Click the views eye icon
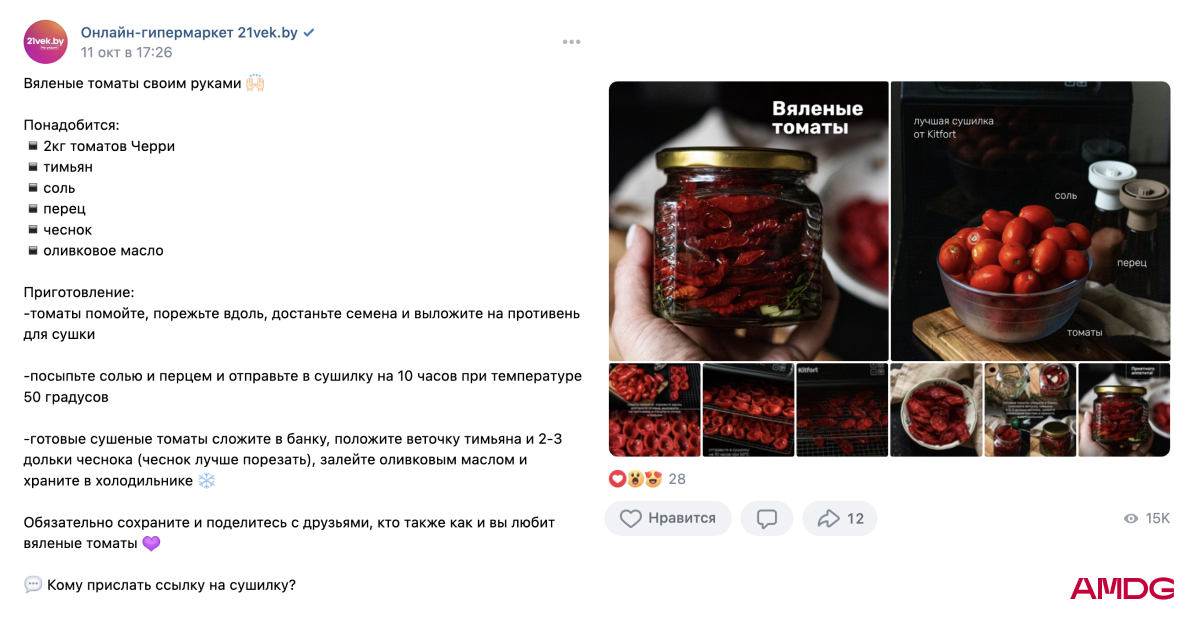This screenshot has width=1200, height=626. [x=1131, y=518]
